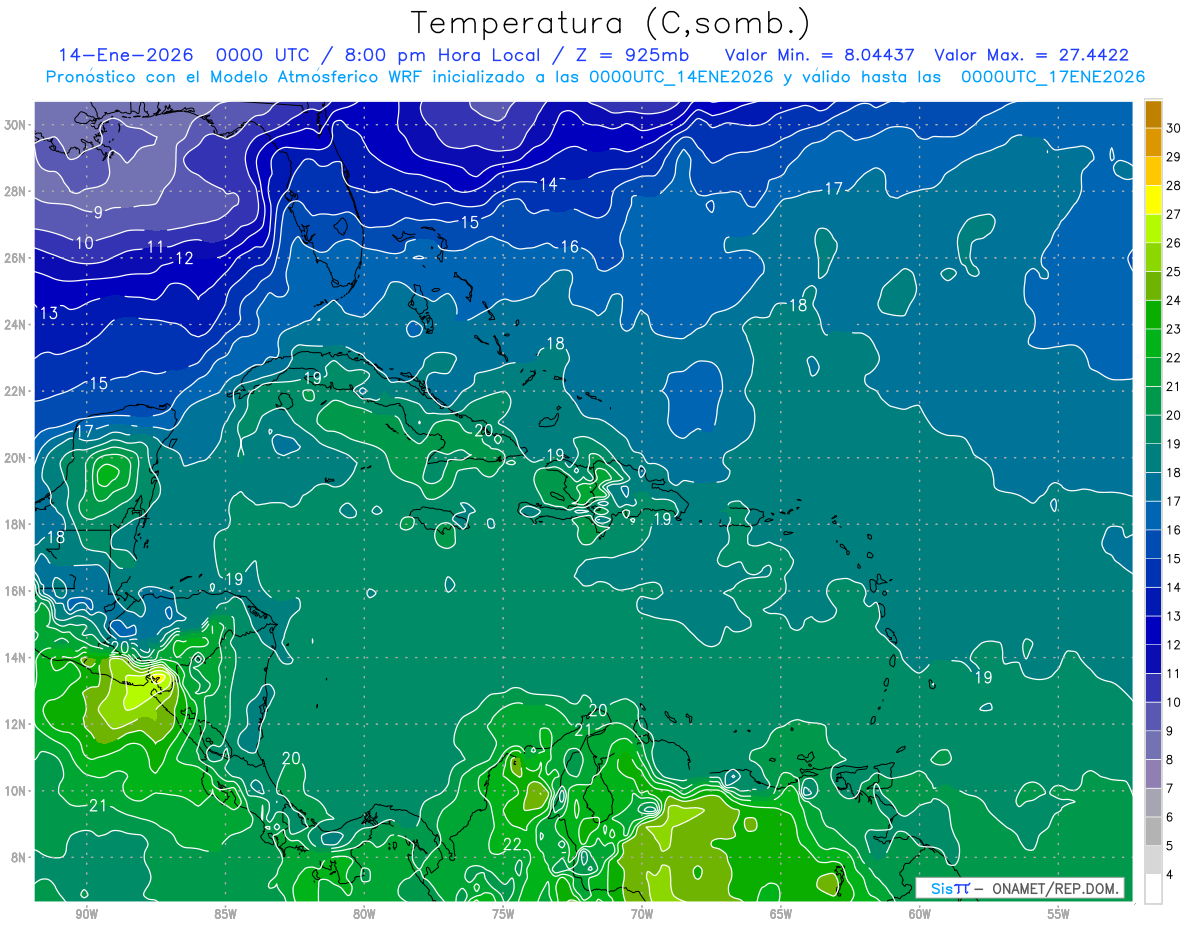Click the '28N' latitude axis label
The width and height of the screenshot is (1200, 927).
[x=15, y=191]
